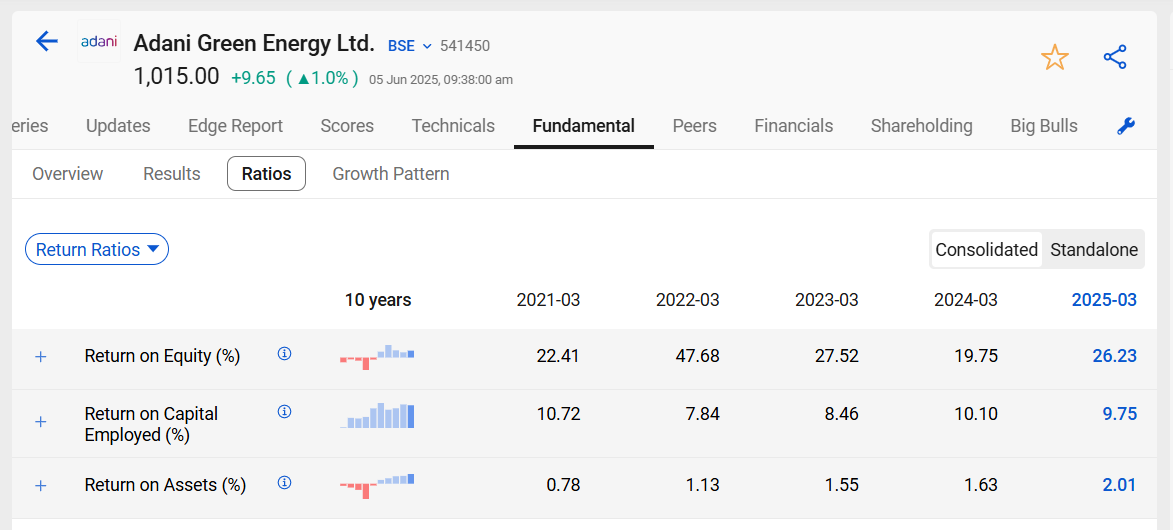
Task: Expand the Return on Equity row
Action: [41, 356]
